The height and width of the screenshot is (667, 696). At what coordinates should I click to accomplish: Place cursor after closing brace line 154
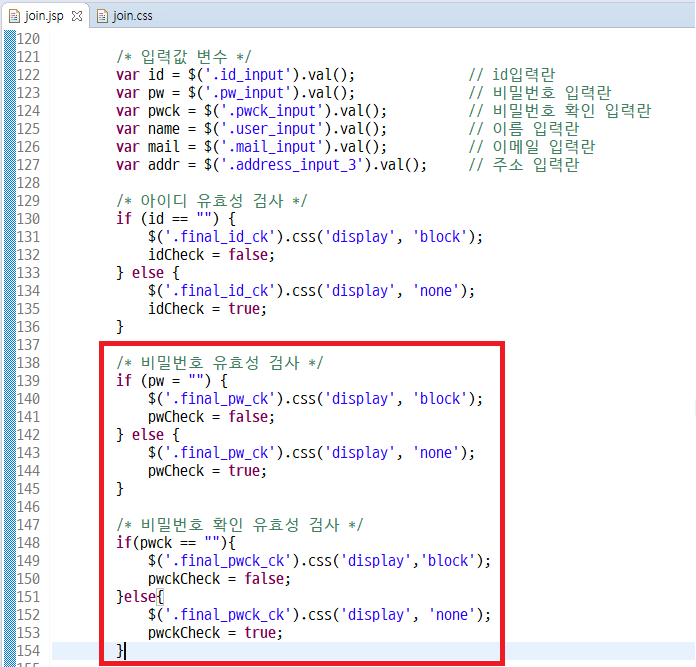(125, 651)
